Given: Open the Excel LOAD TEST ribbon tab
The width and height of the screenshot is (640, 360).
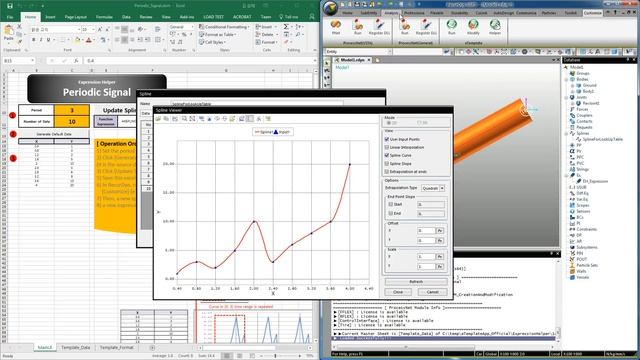Looking at the screenshot, I should tap(214, 17).
